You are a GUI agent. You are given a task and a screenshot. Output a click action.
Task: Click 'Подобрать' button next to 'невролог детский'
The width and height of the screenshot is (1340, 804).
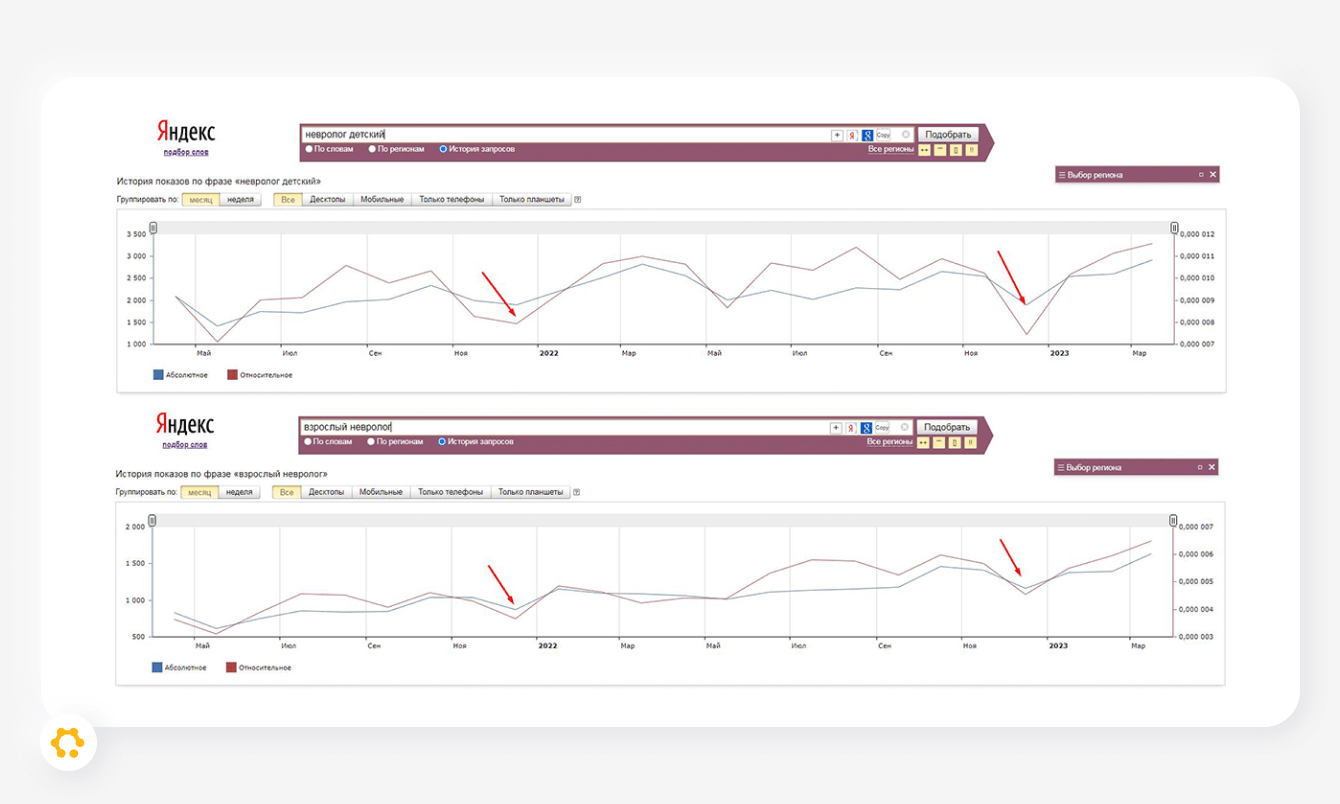pyautogui.click(x=948, y=134)
